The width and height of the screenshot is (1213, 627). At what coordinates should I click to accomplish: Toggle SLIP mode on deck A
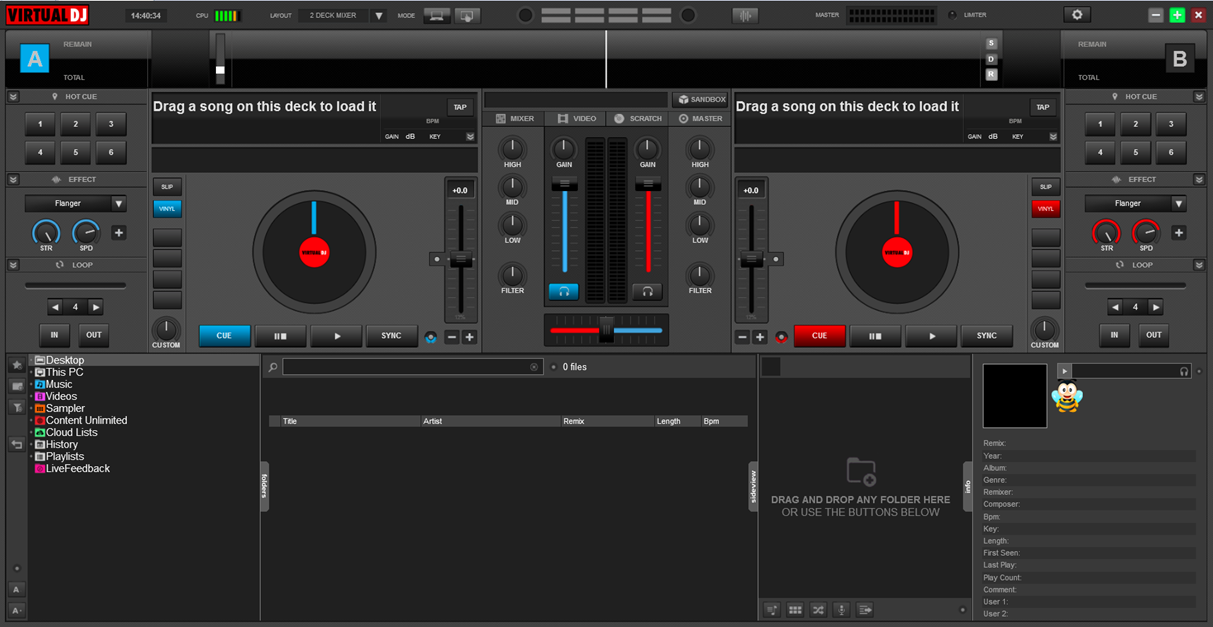pos(167,187)
